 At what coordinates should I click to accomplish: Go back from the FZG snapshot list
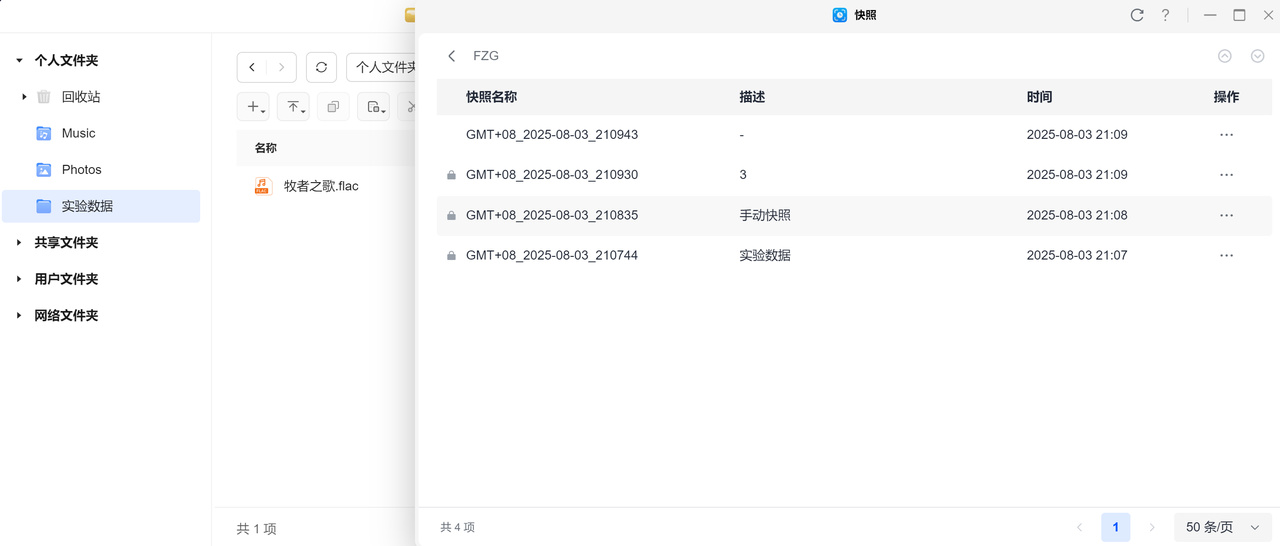tap(452, 56)
